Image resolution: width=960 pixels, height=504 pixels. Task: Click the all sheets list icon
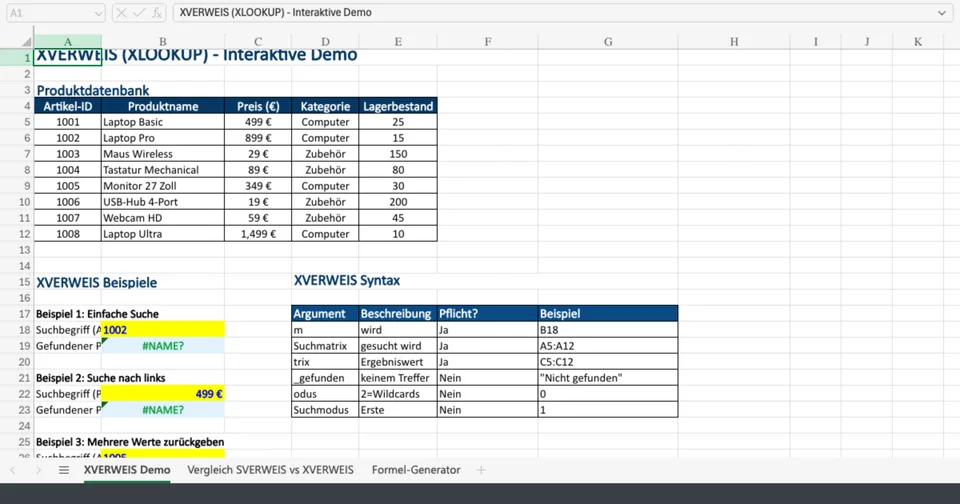tap(64, 470)
